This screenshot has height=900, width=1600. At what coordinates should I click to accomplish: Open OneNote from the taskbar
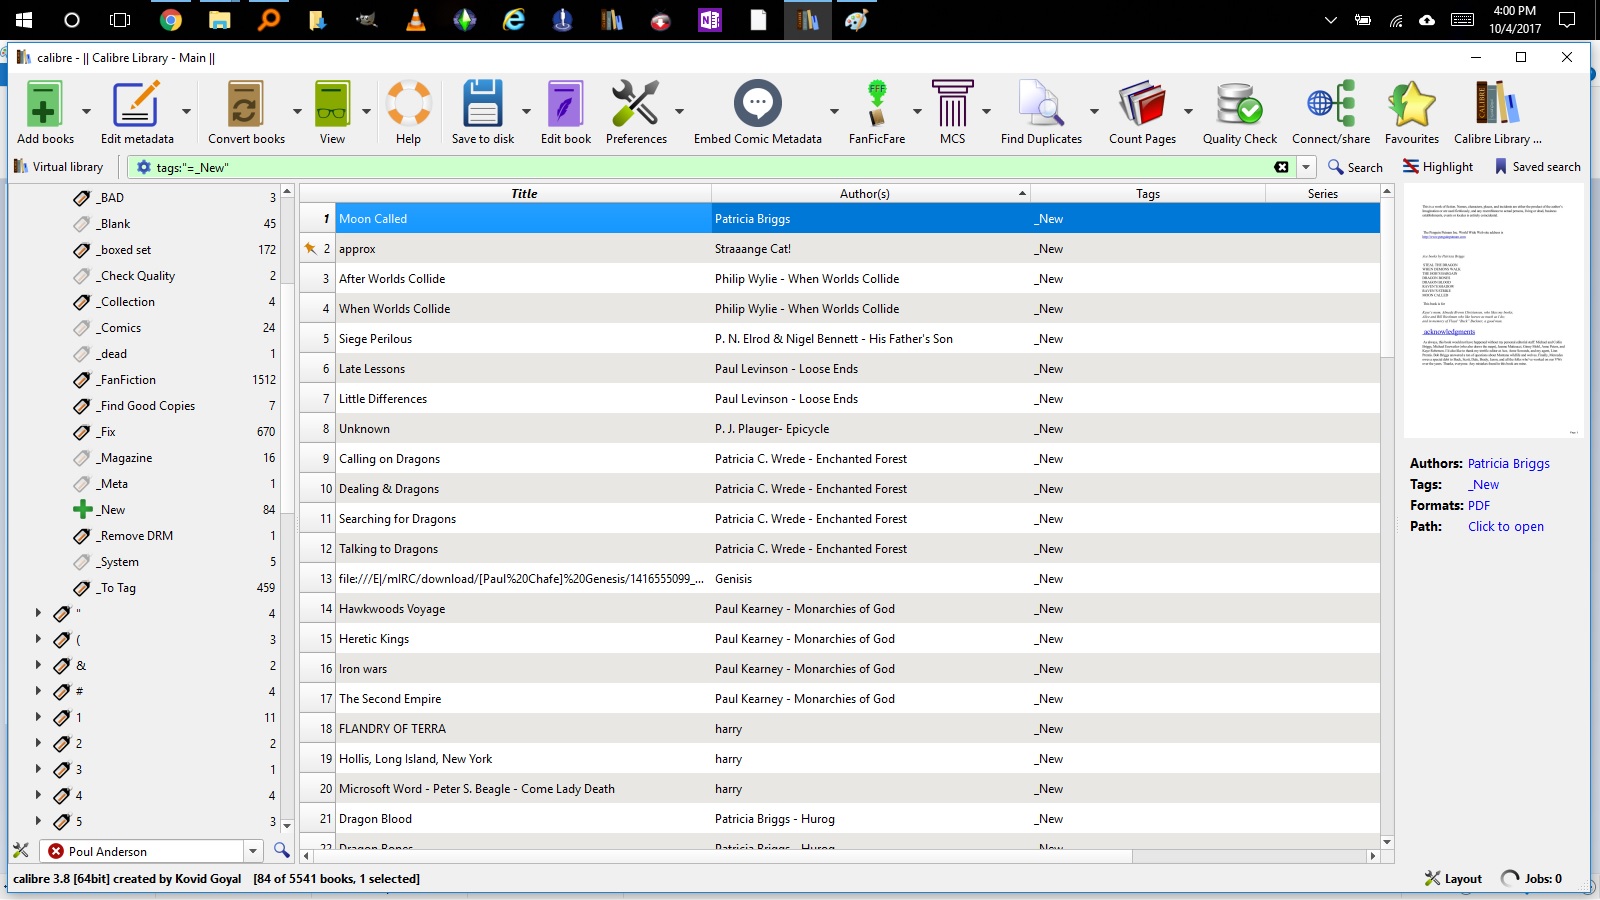[710, 20]
